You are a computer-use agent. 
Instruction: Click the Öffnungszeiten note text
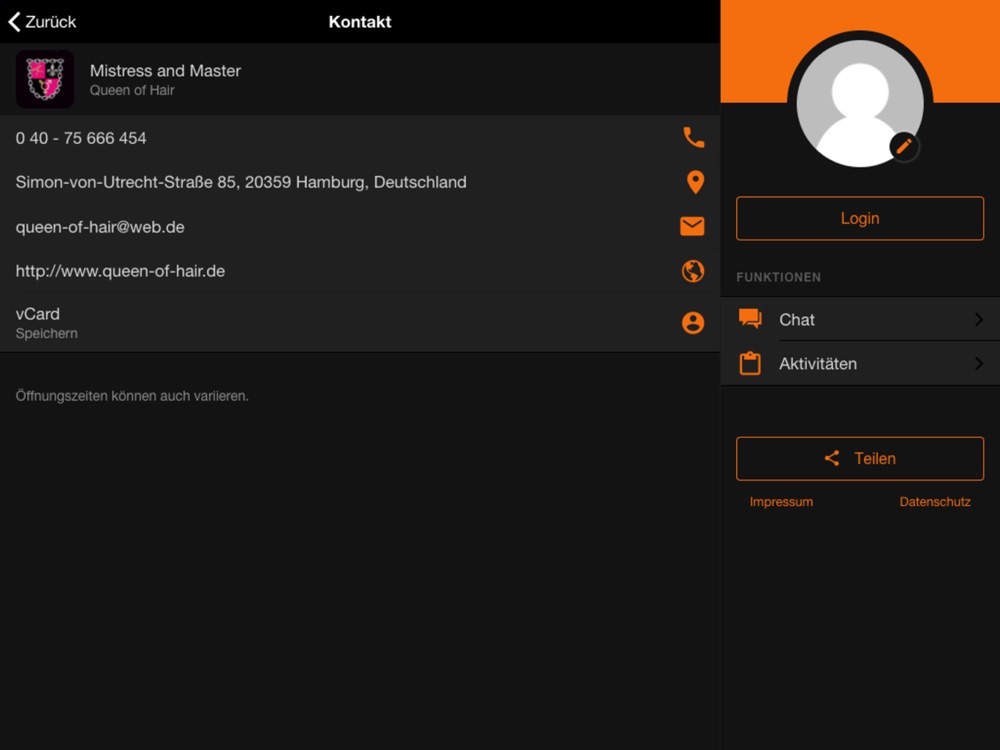(132, 396)
